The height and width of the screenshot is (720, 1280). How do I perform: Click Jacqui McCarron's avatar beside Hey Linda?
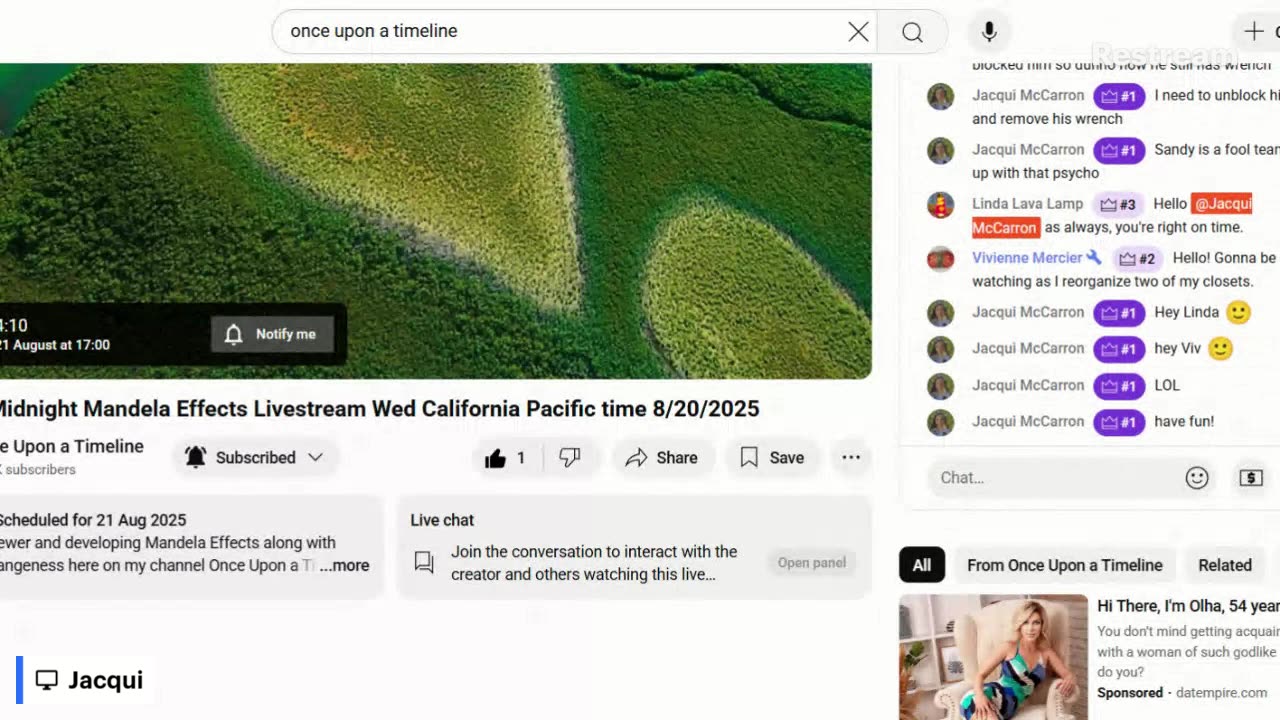click(940, 313)
